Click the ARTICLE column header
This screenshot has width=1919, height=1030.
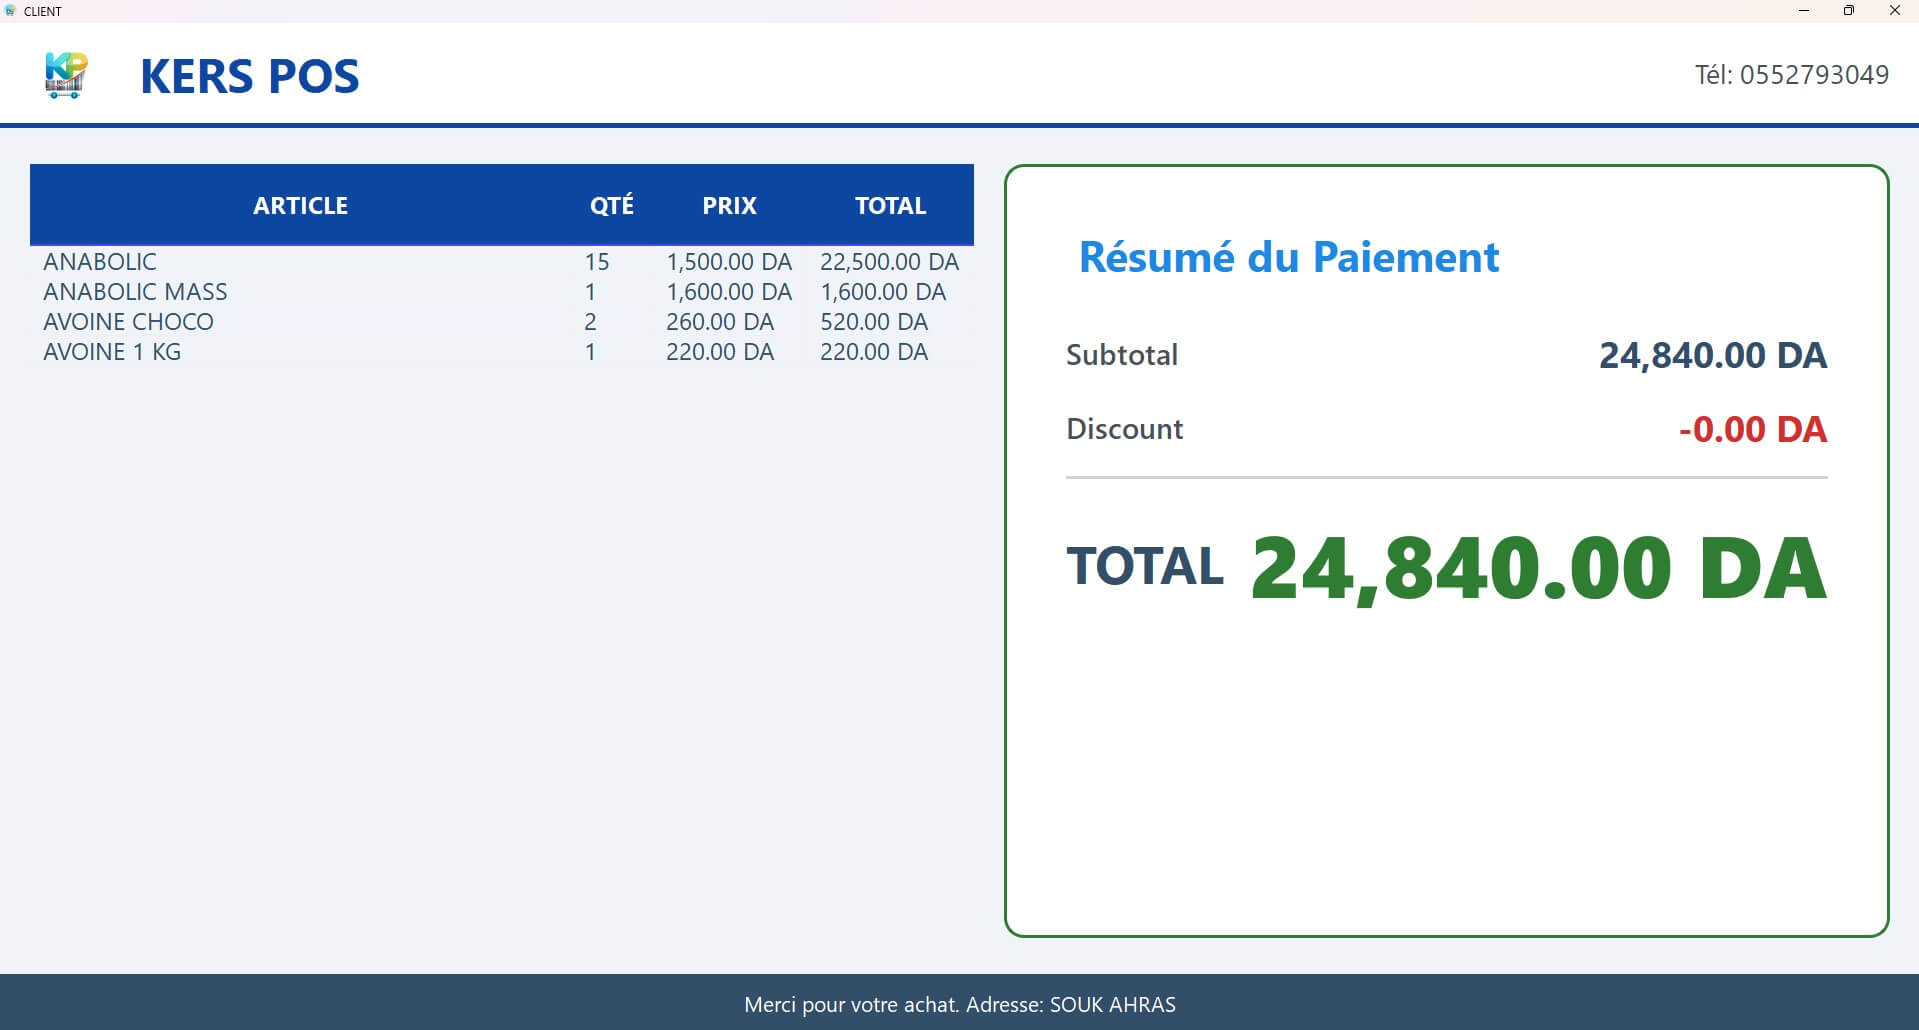[300, 205]
